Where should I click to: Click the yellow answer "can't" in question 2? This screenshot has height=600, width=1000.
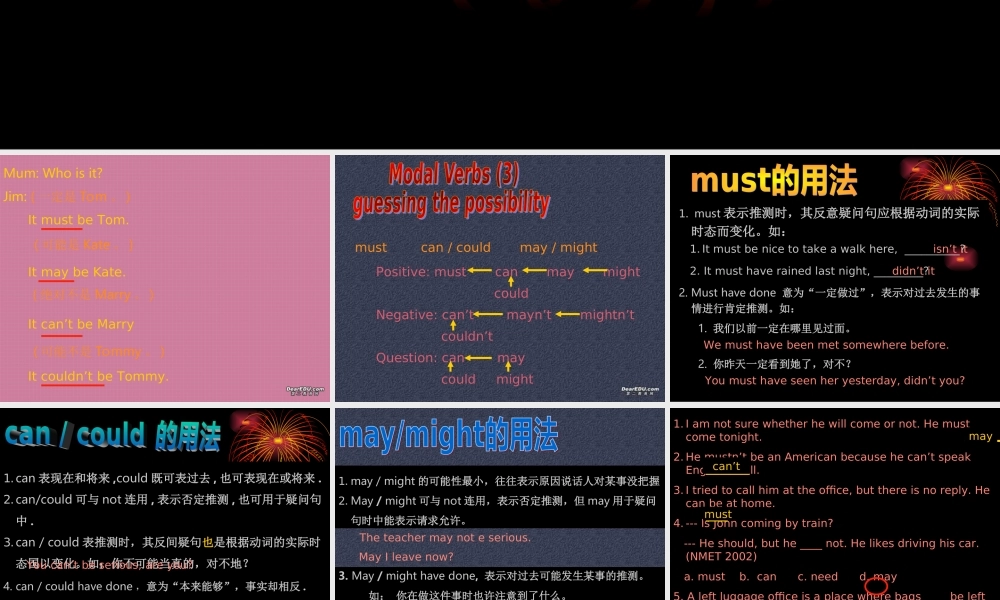tap(726, 467)
